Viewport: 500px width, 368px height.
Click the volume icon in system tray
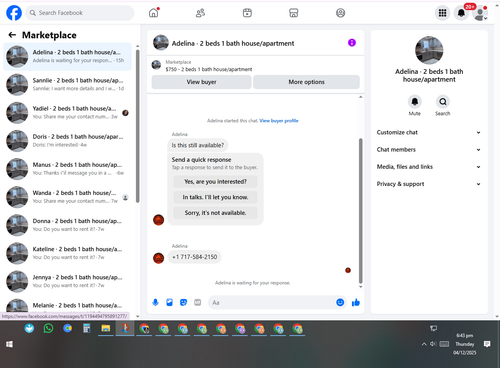pyautogui.click(x=433, y=344)
